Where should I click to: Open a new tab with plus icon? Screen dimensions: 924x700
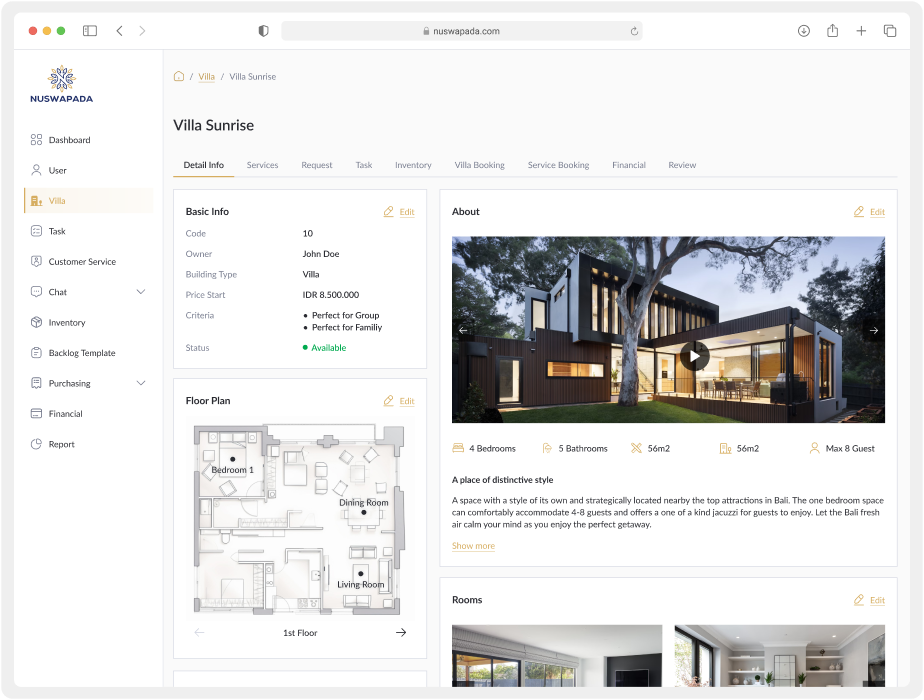click(x=861, y=31)
